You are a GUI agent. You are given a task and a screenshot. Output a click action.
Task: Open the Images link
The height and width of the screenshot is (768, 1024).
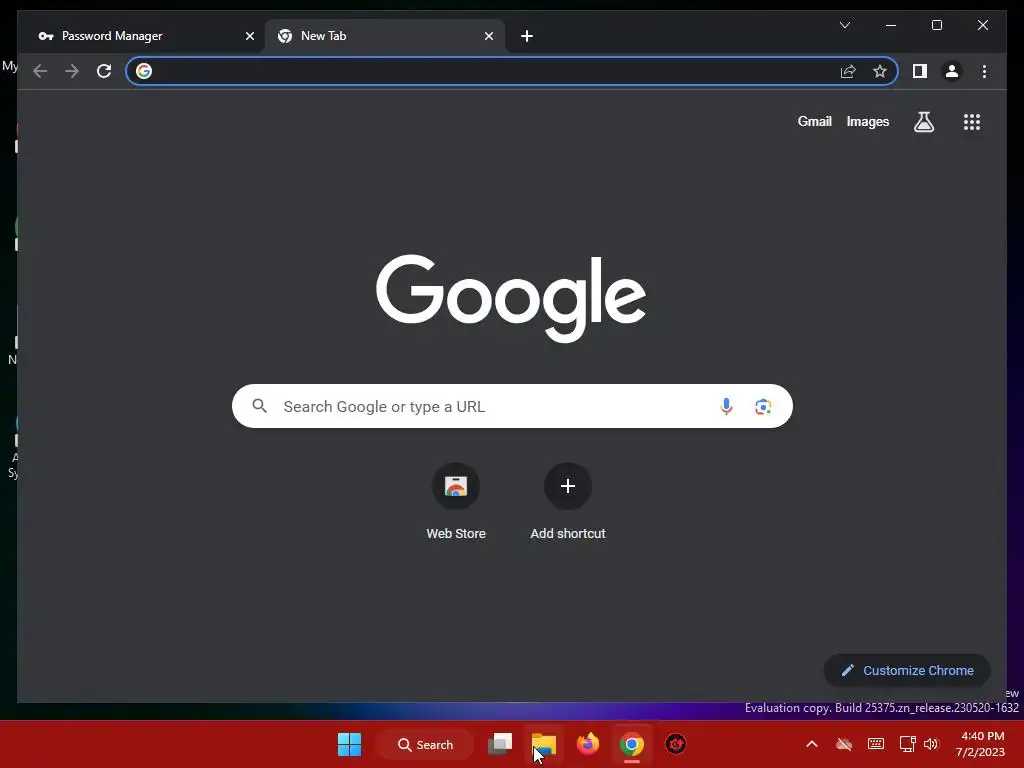point(867,121)
